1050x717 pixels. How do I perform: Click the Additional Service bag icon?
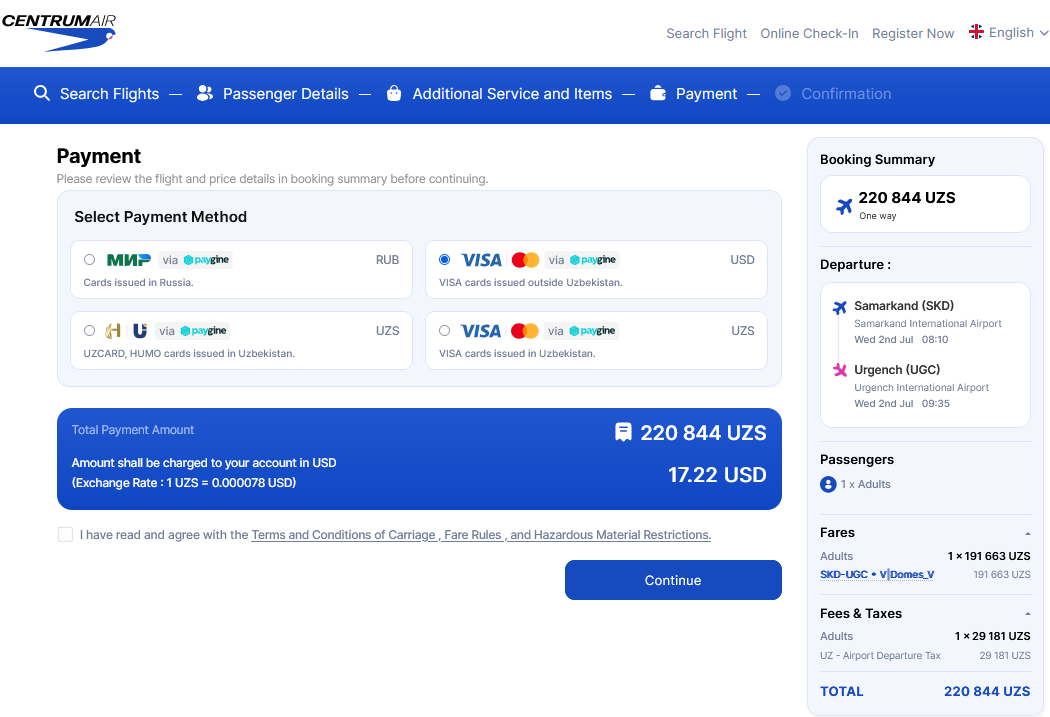(394, 93)
